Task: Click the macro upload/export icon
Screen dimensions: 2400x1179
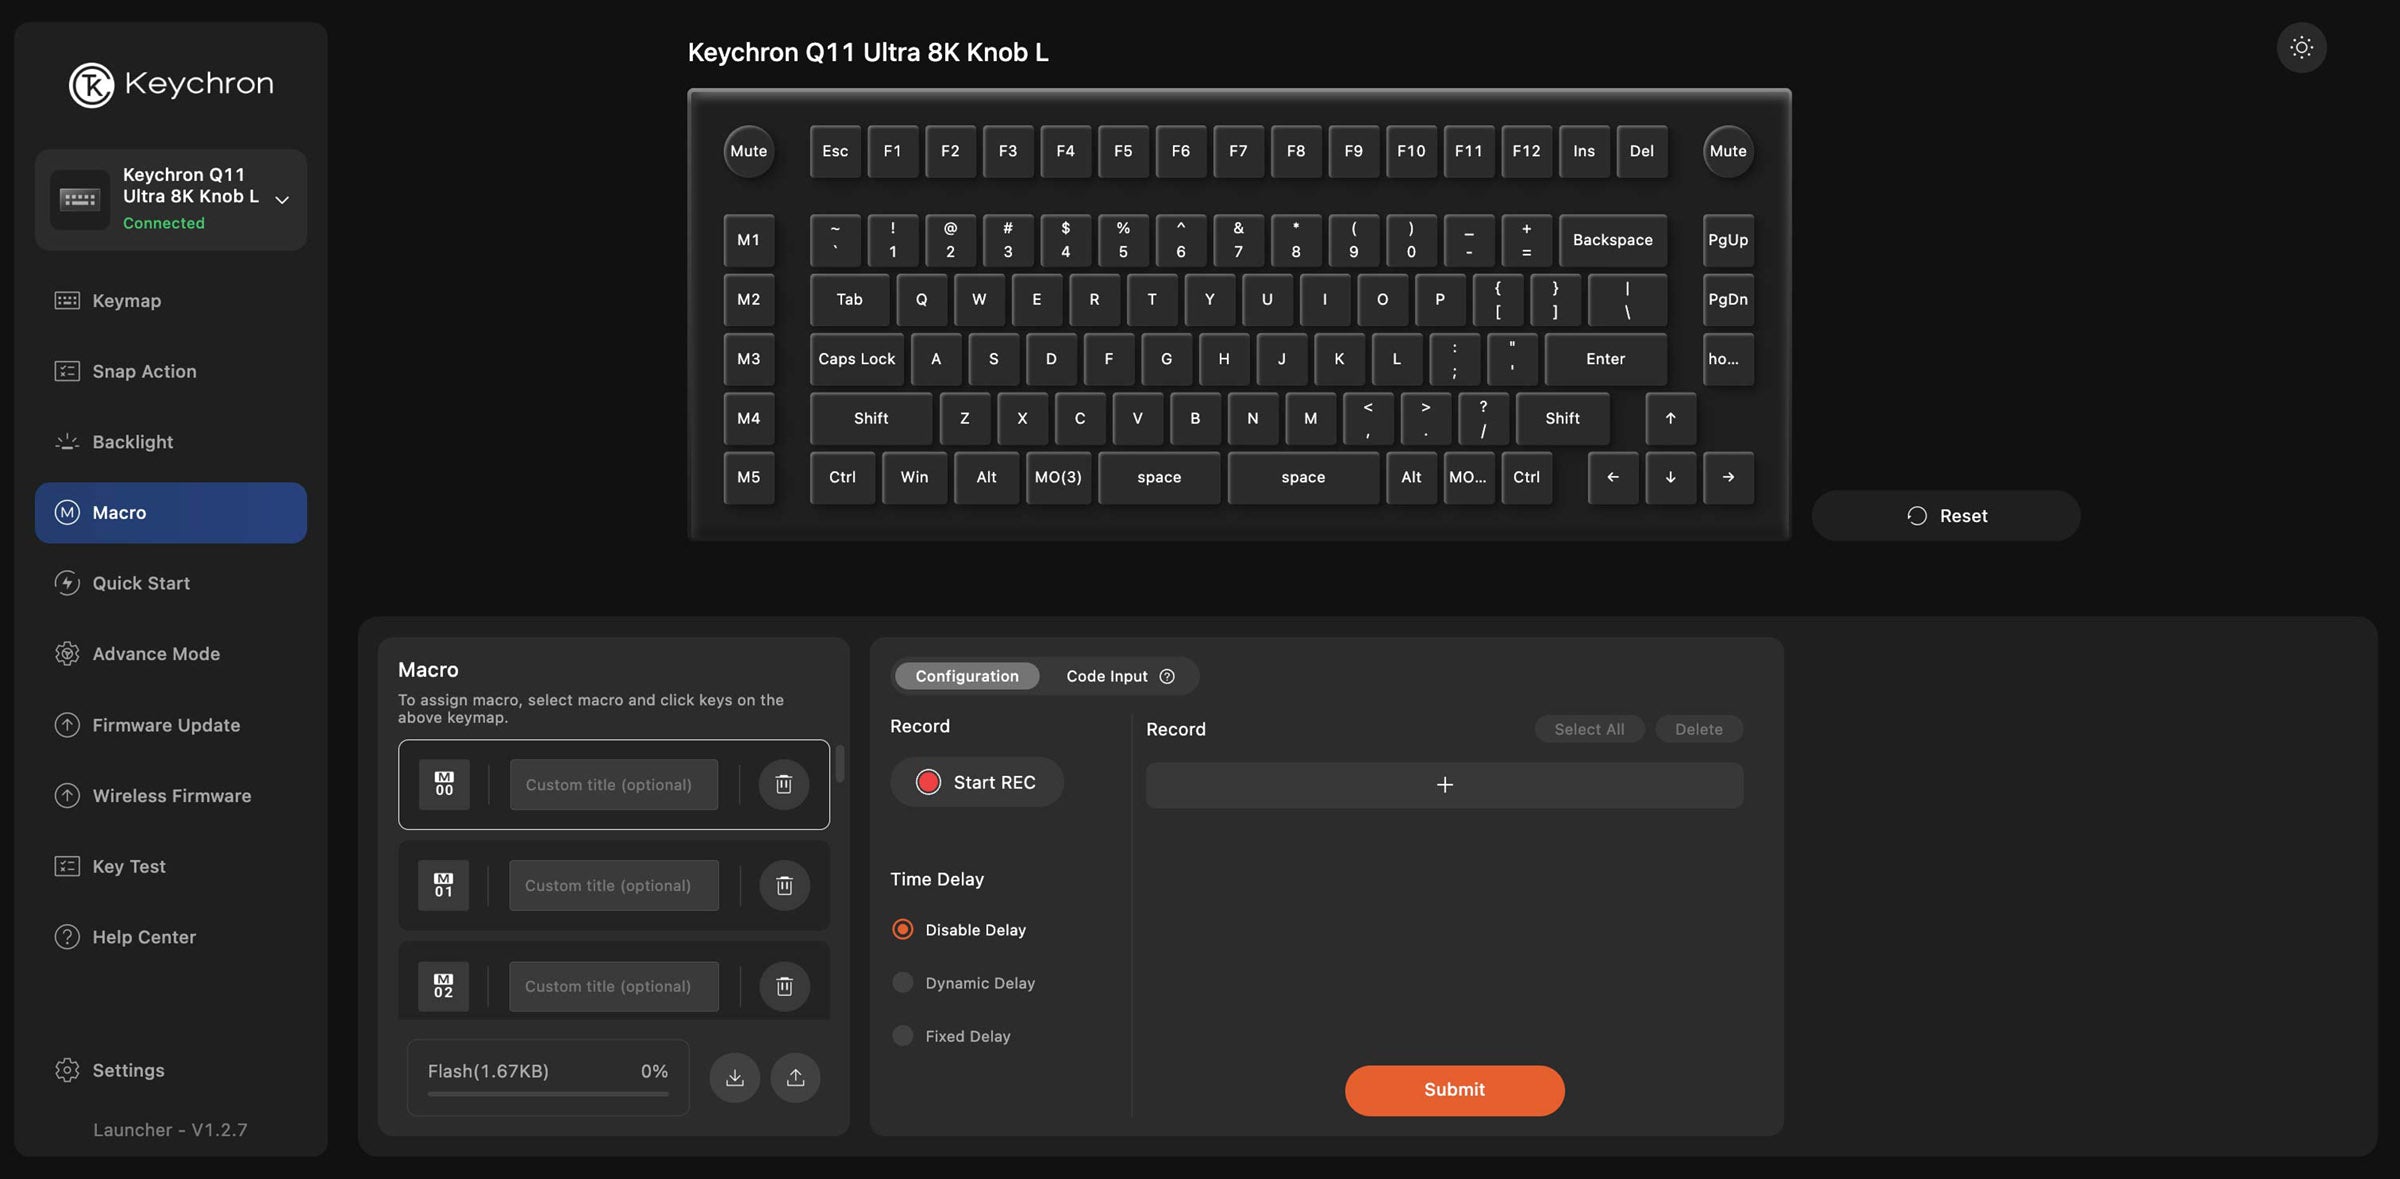Action: click(795, 1077)
